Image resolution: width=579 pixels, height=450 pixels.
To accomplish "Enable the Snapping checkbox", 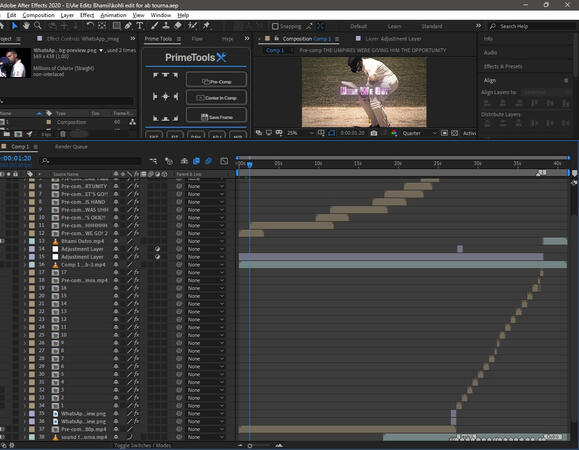I will pos(275,26).
